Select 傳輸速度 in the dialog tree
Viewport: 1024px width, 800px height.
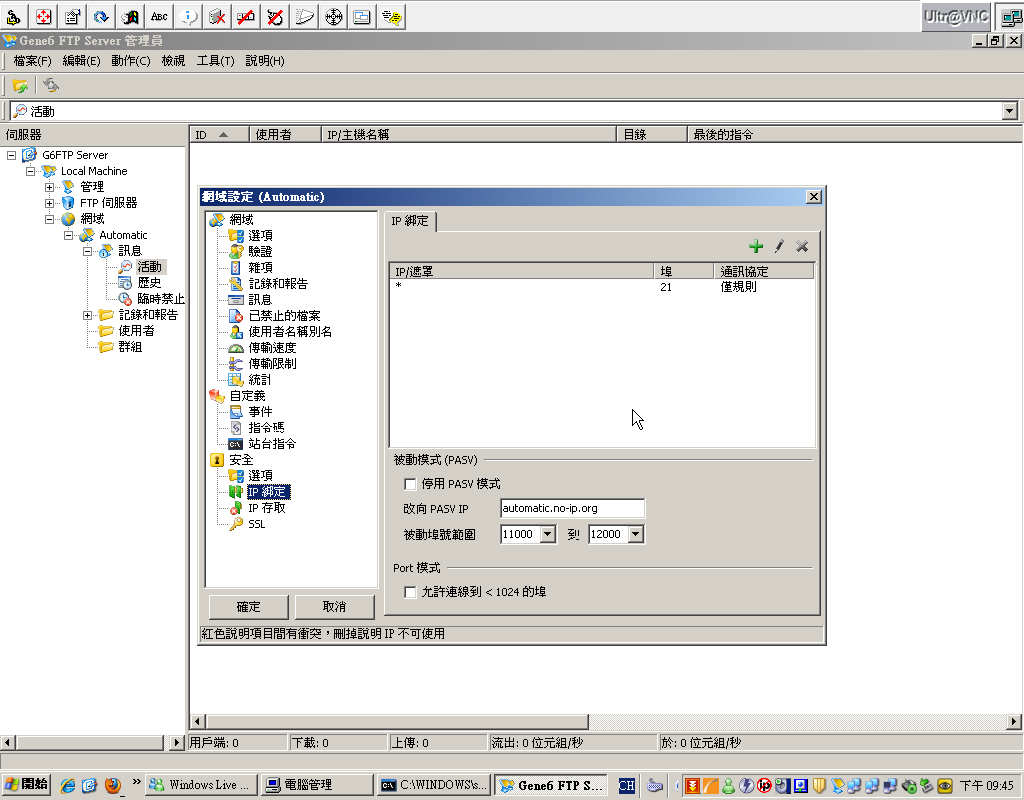pos(272,347)
